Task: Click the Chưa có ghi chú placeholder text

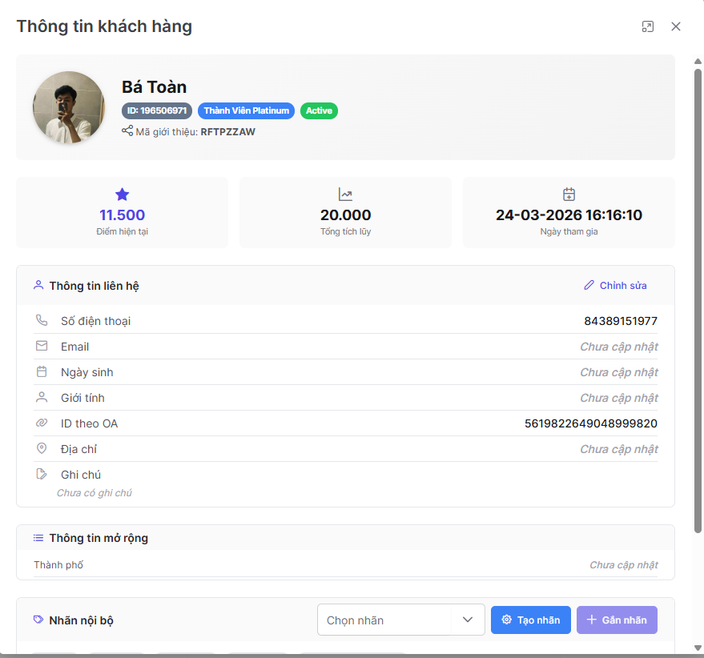Action: click(94, 493)
